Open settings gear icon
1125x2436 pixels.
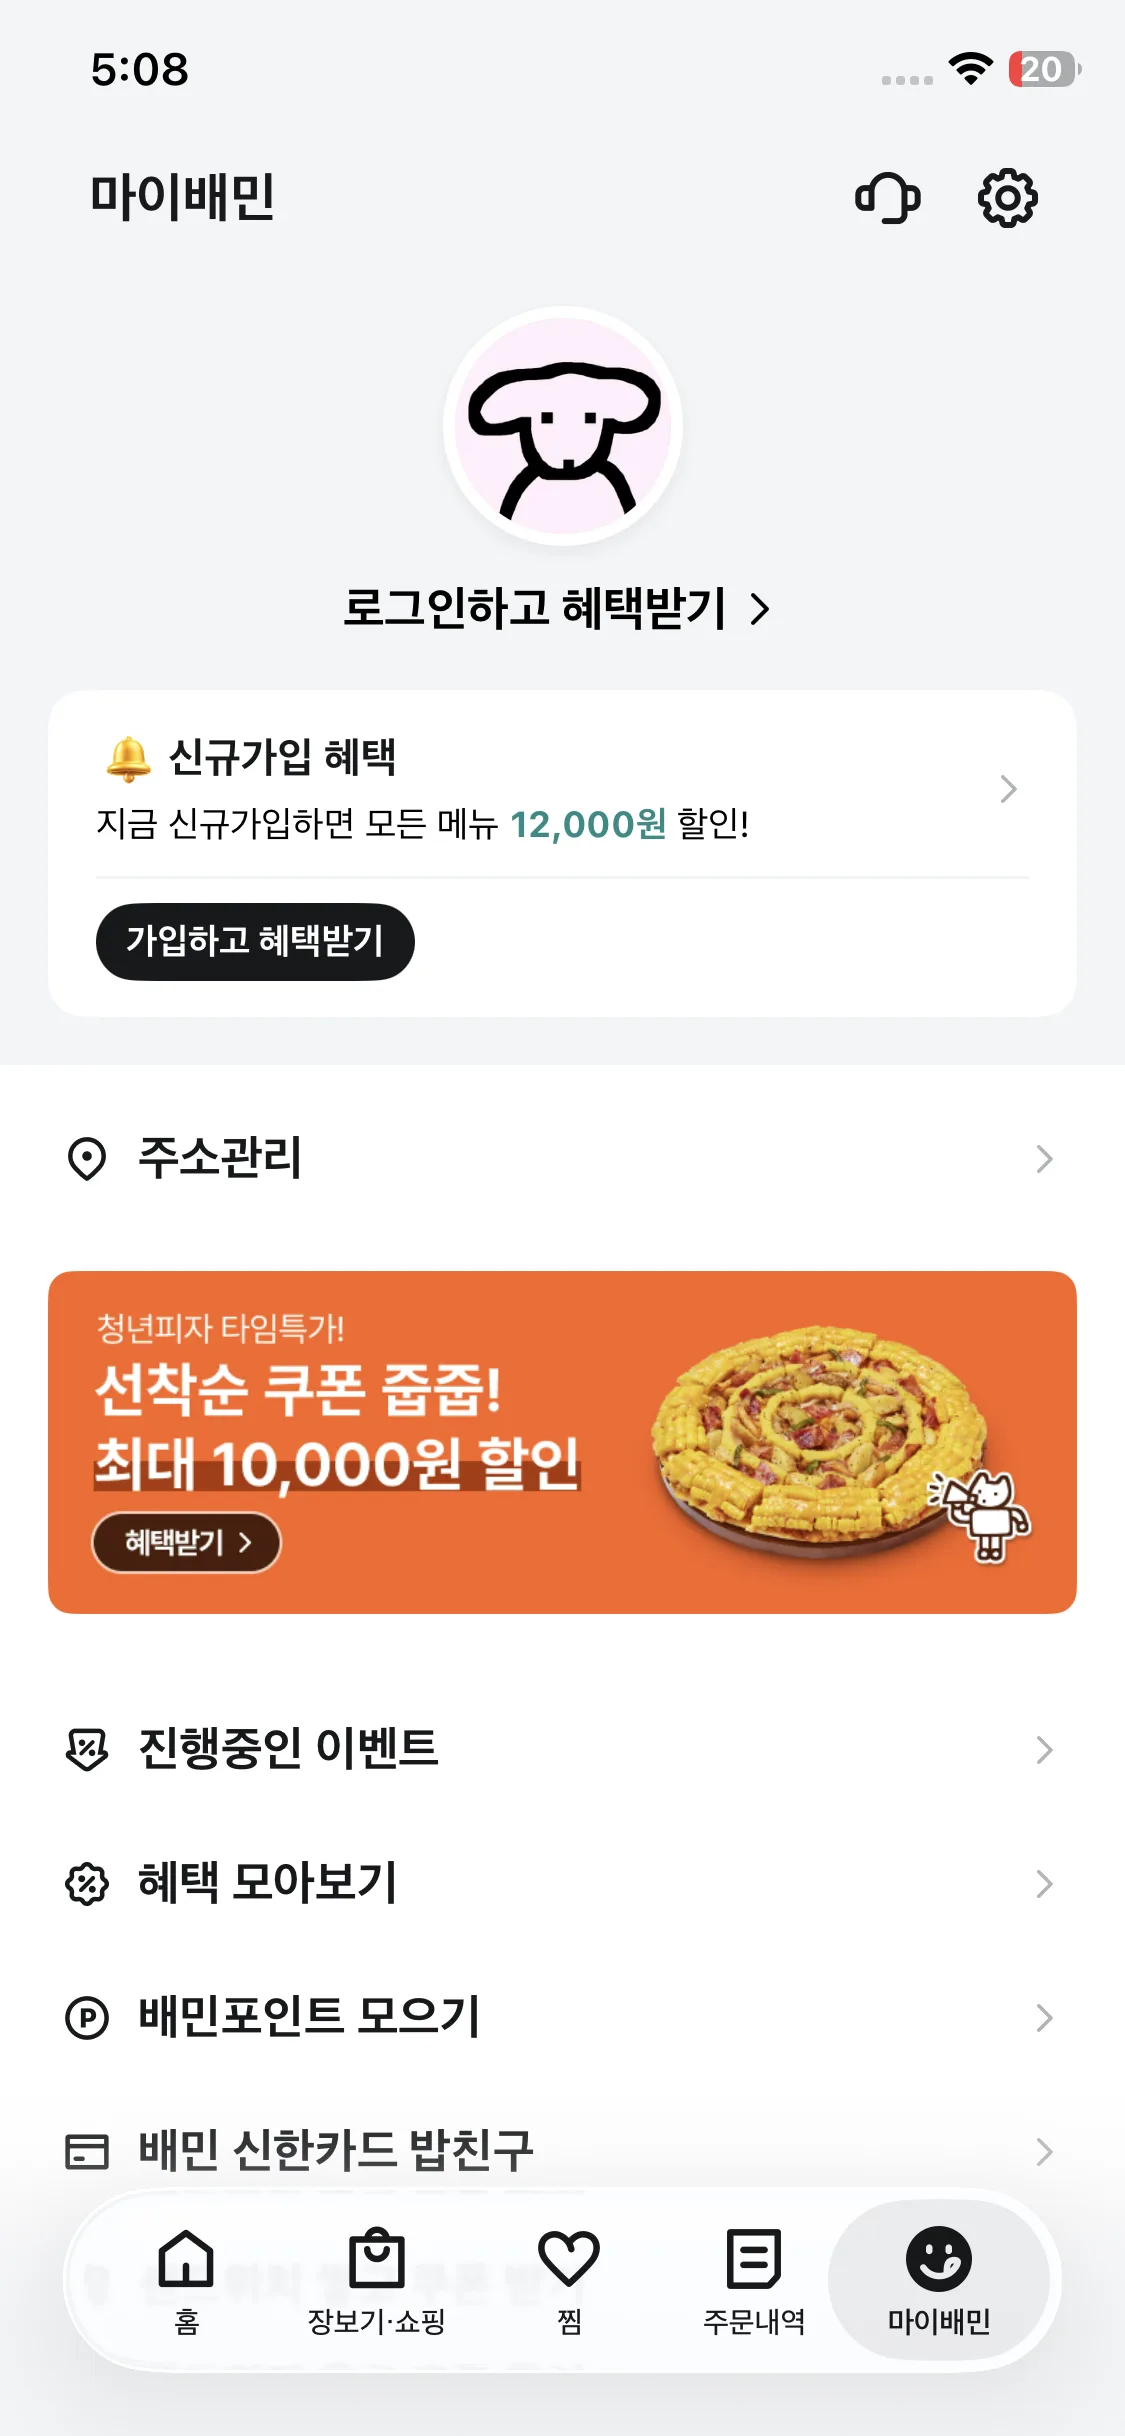point(1007,198)
